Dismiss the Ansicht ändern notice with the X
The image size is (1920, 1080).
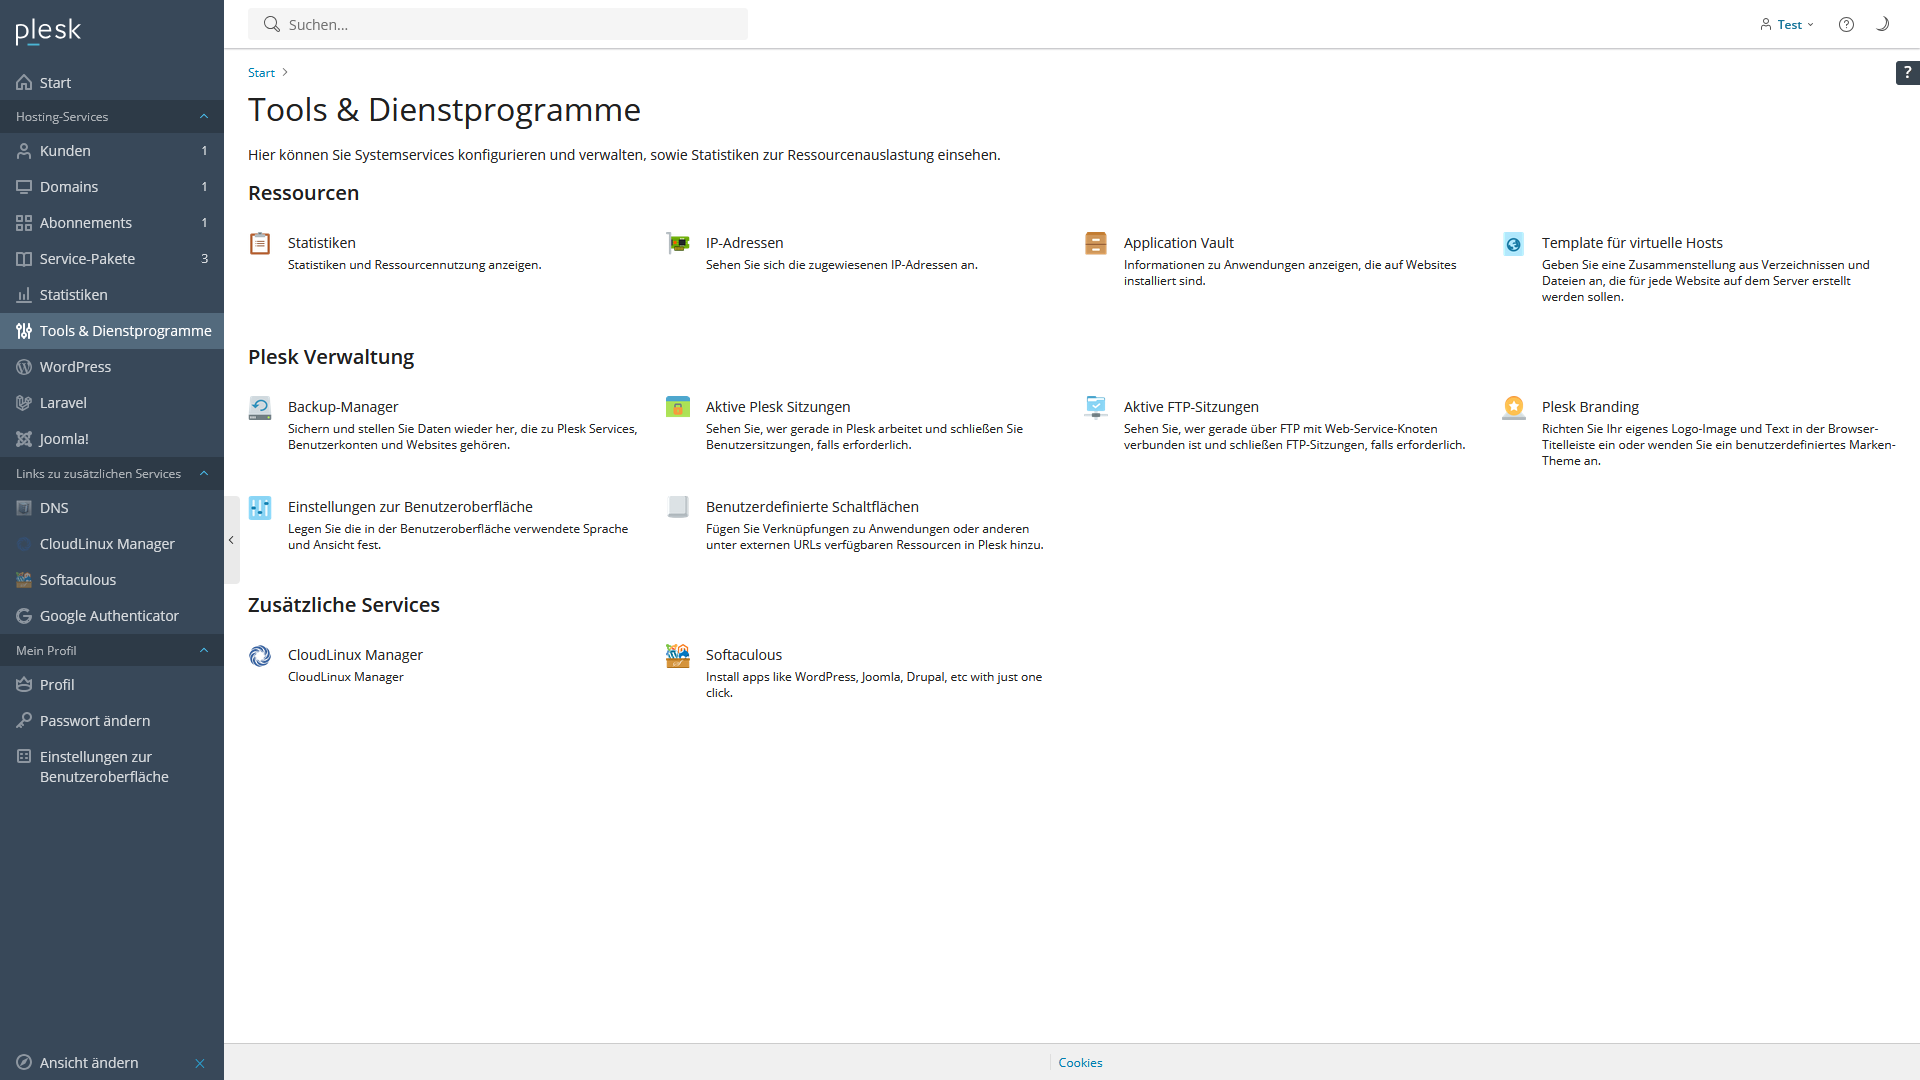[x=199, y=1063]
